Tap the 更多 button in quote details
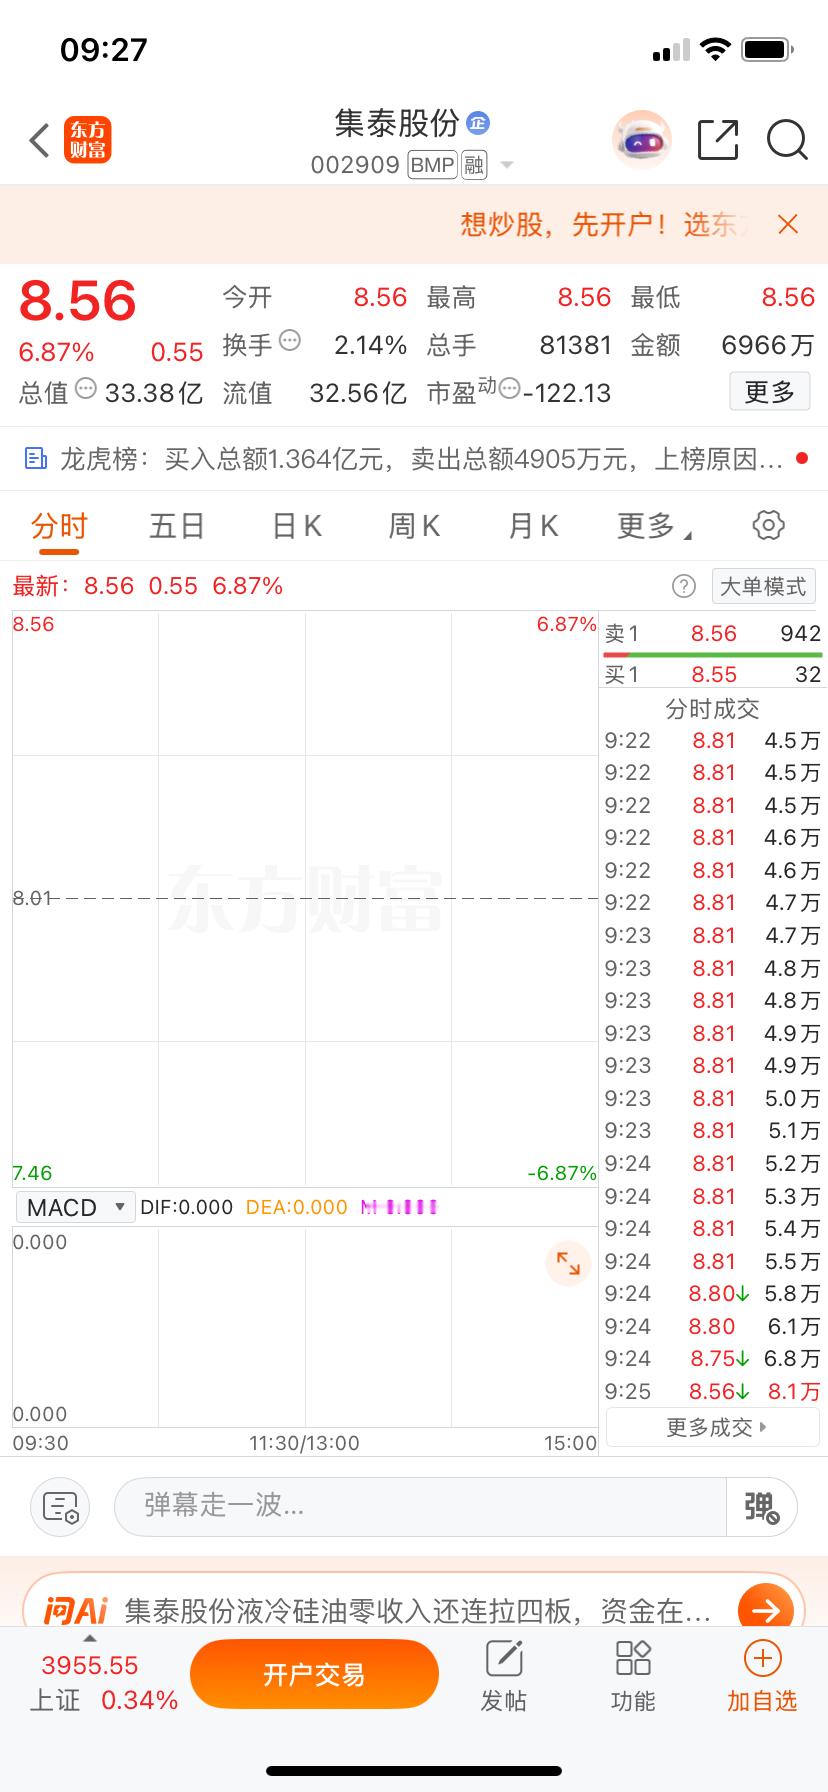This screenshot has width=828, height=1792. tap(769, 392)
